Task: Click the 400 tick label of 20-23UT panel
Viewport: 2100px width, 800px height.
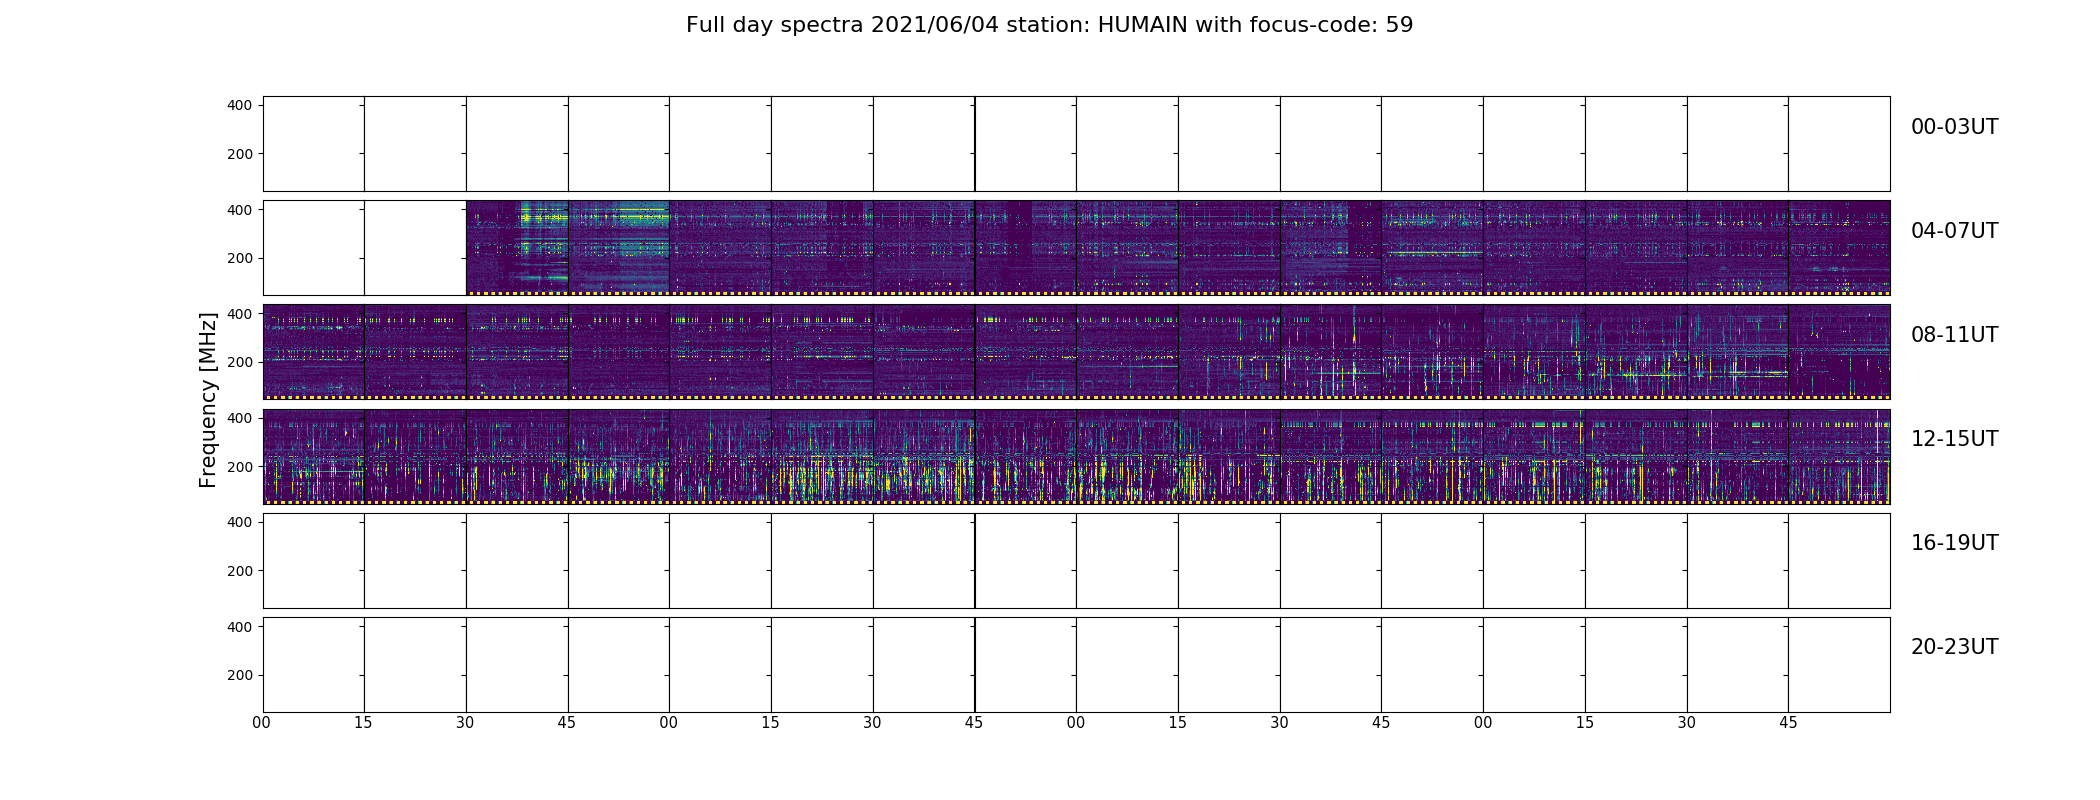Action: (x=240, y=627)
